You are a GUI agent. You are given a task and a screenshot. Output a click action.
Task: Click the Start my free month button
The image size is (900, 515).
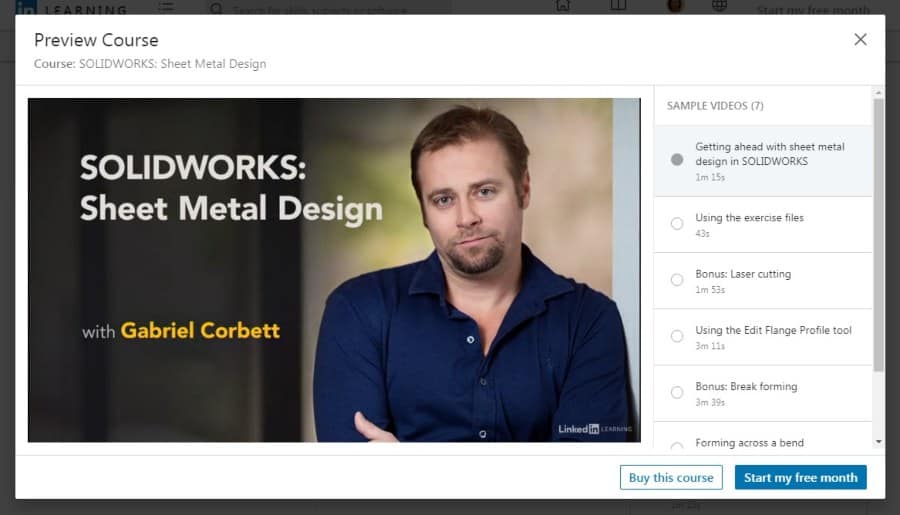pyautogui.click(x=801, y=478)
